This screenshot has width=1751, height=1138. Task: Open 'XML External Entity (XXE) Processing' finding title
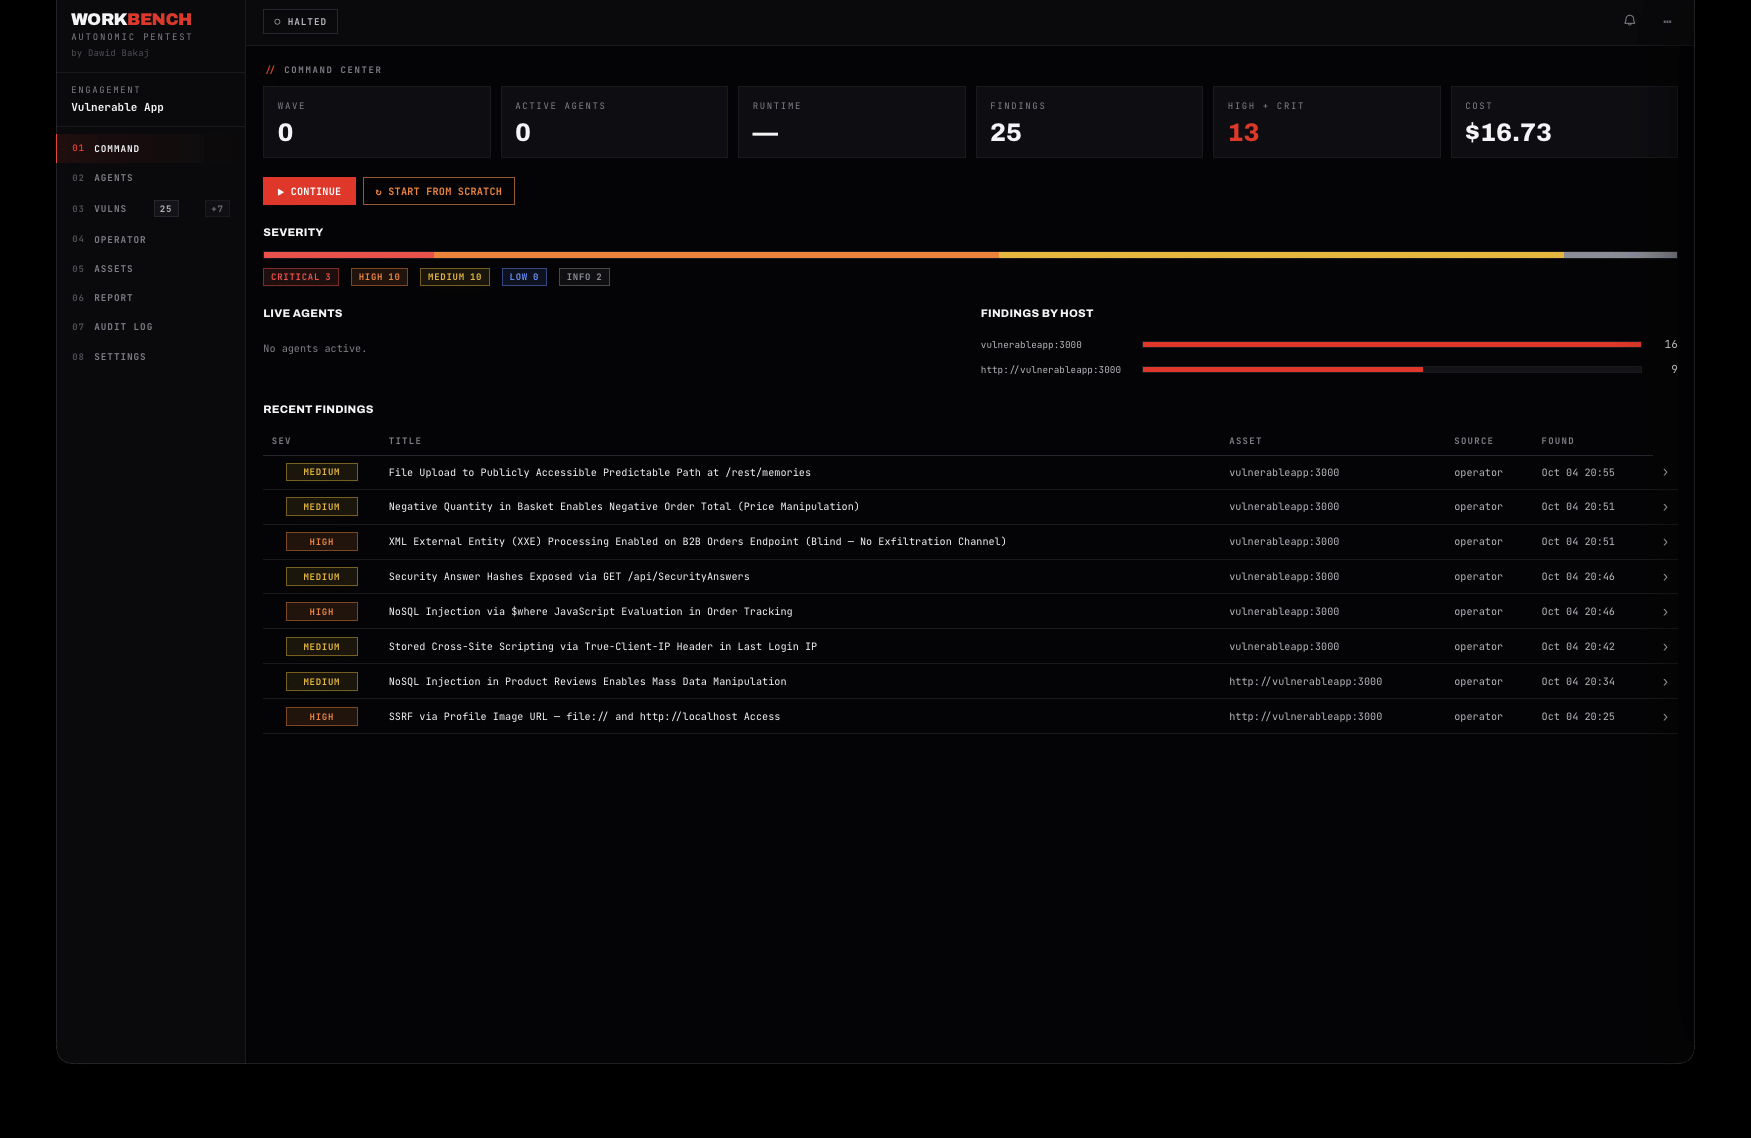(697, 542)
